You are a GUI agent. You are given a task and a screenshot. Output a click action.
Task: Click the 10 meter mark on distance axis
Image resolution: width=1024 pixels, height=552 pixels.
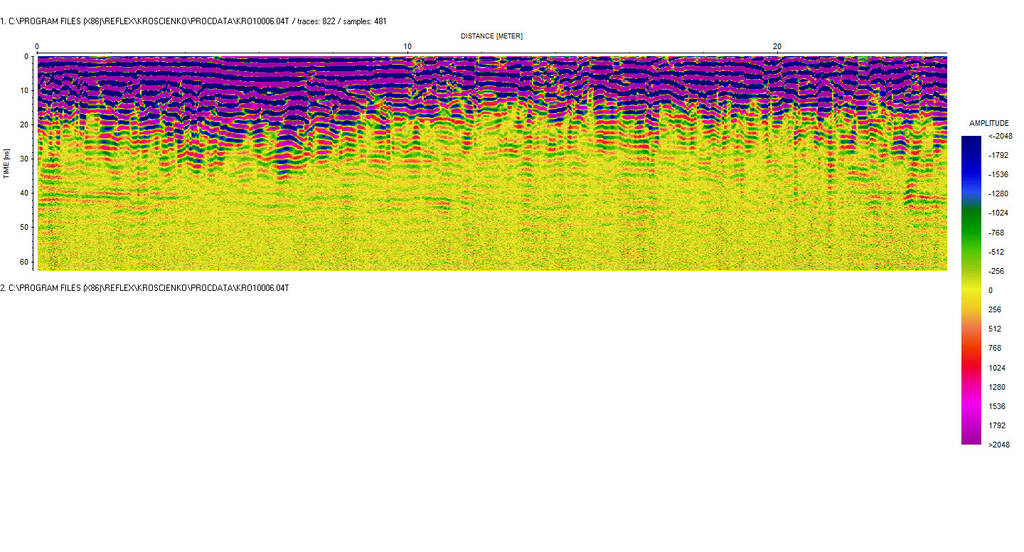click(407, 46)
